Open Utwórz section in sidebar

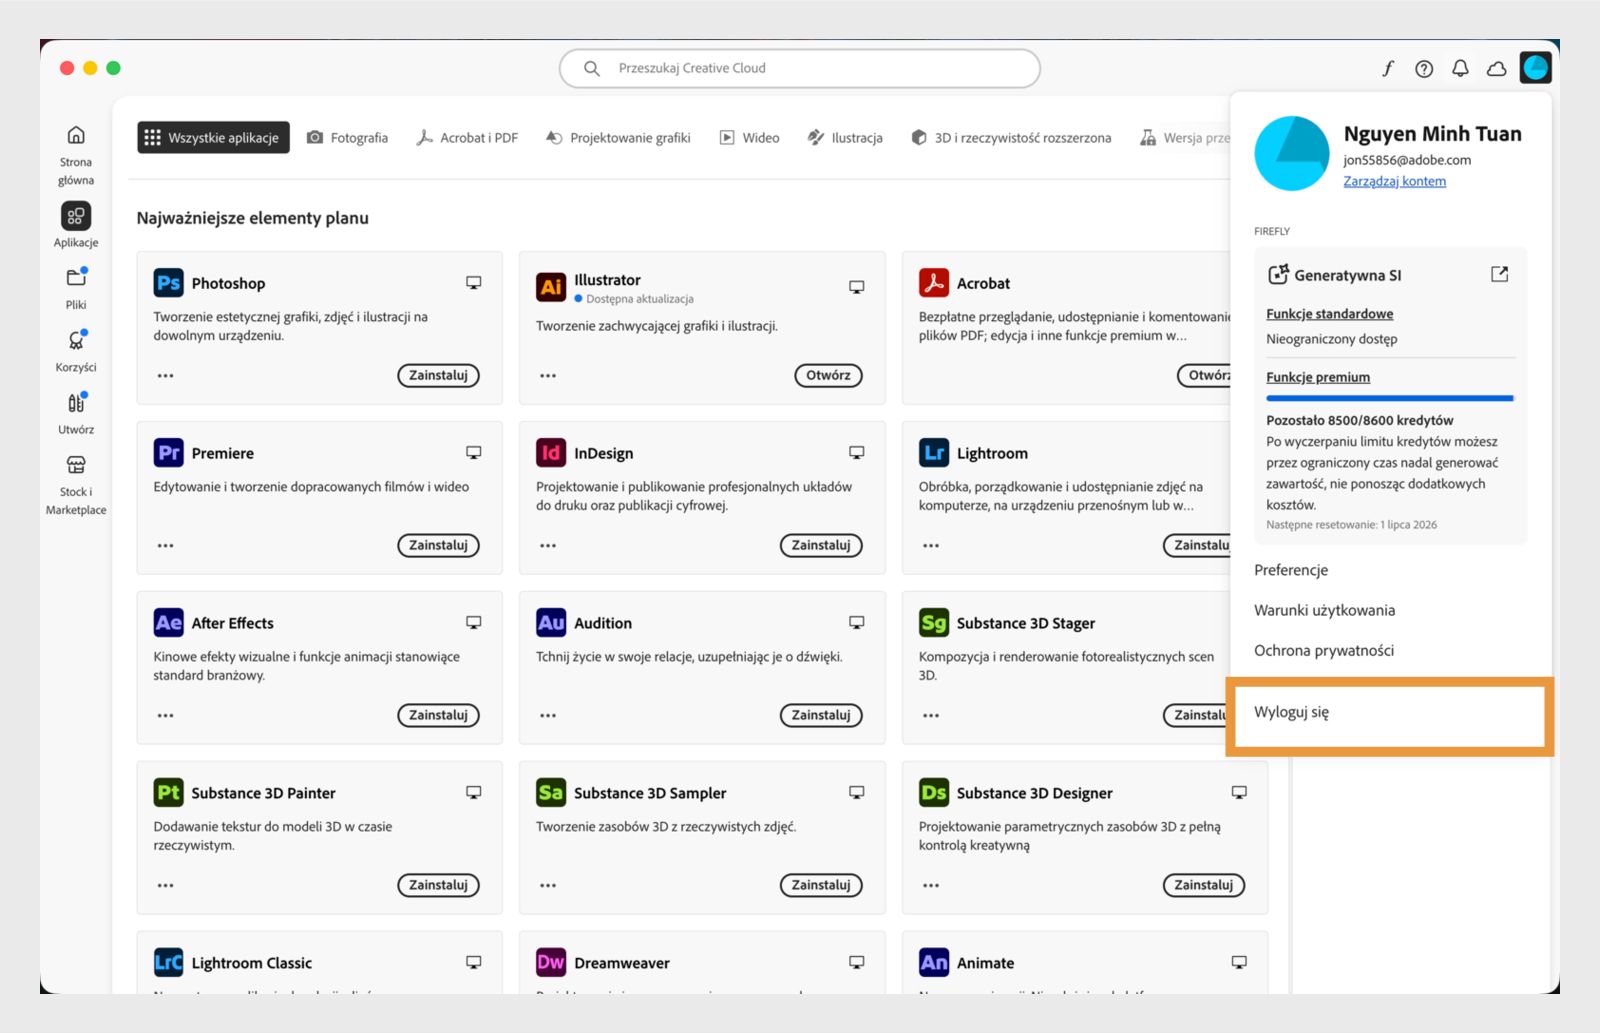click(76, 413)
